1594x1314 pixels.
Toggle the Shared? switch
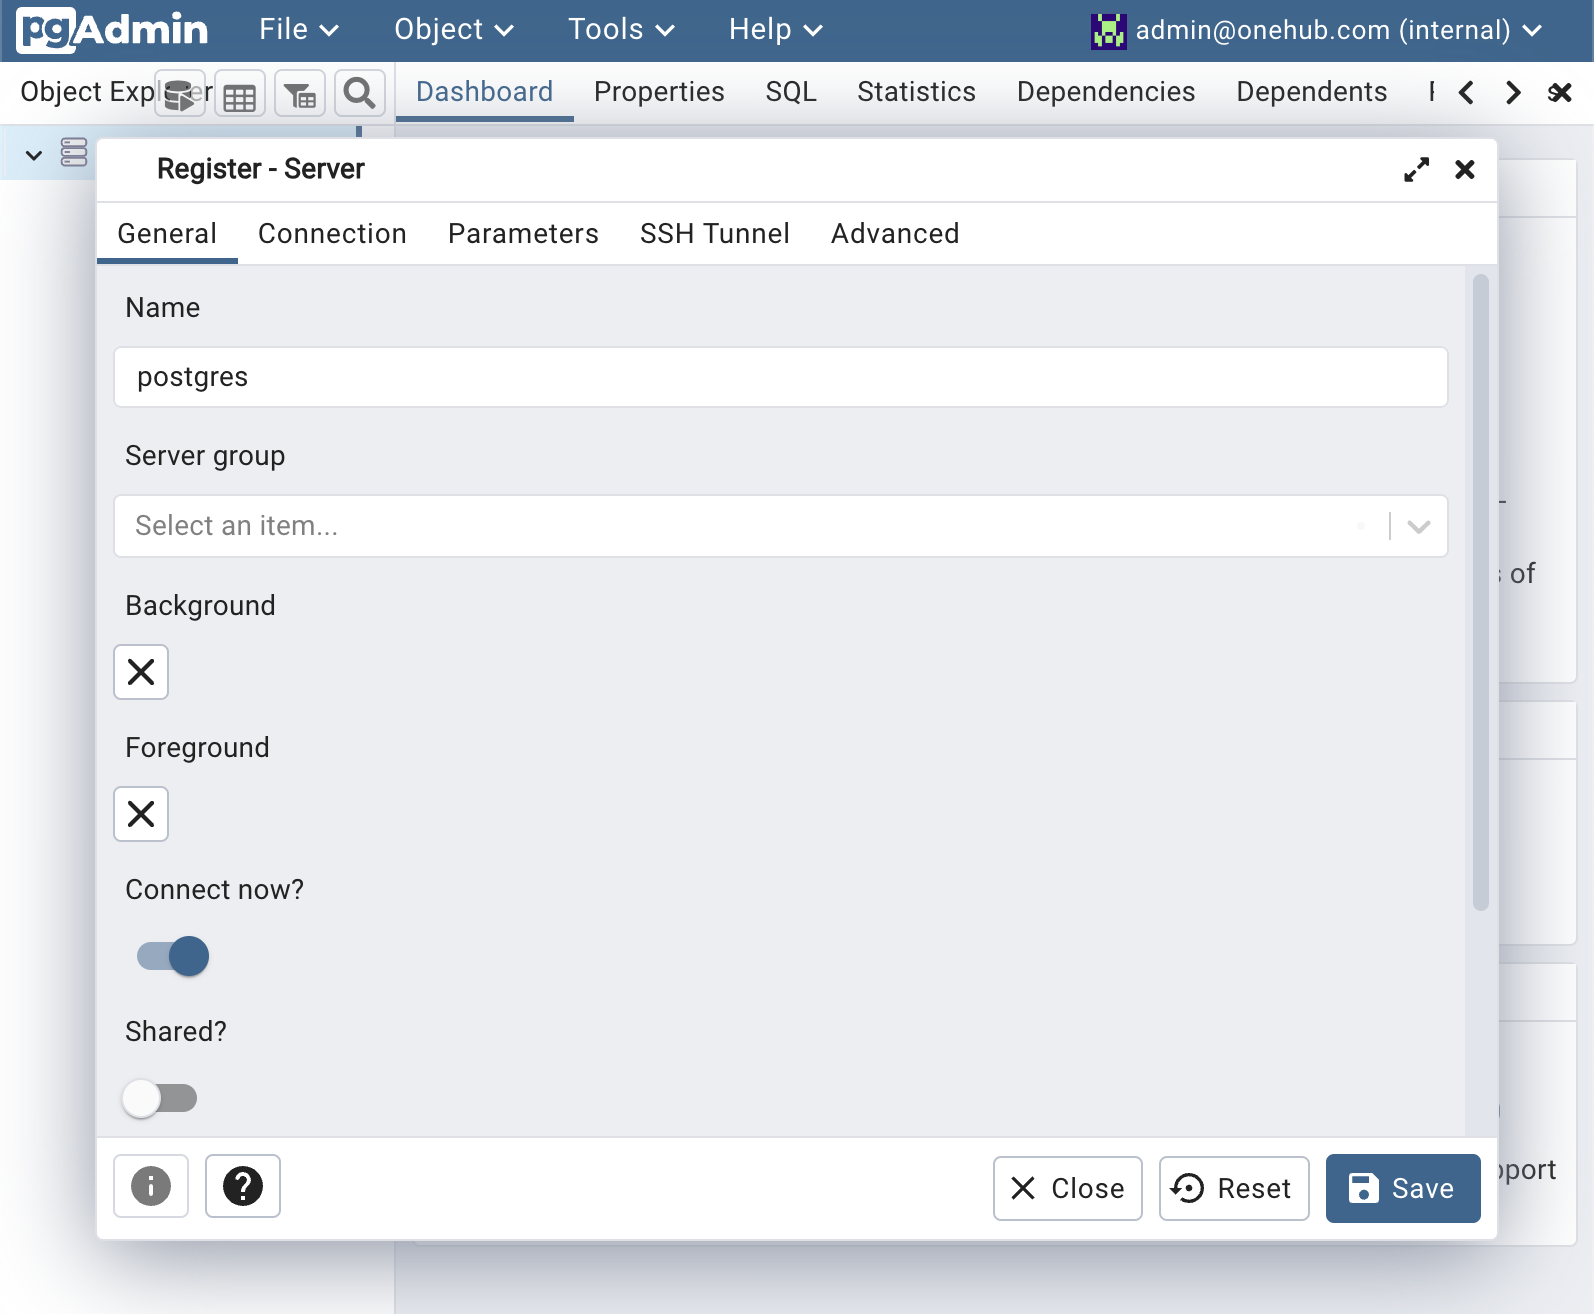tap(159, 1098)
